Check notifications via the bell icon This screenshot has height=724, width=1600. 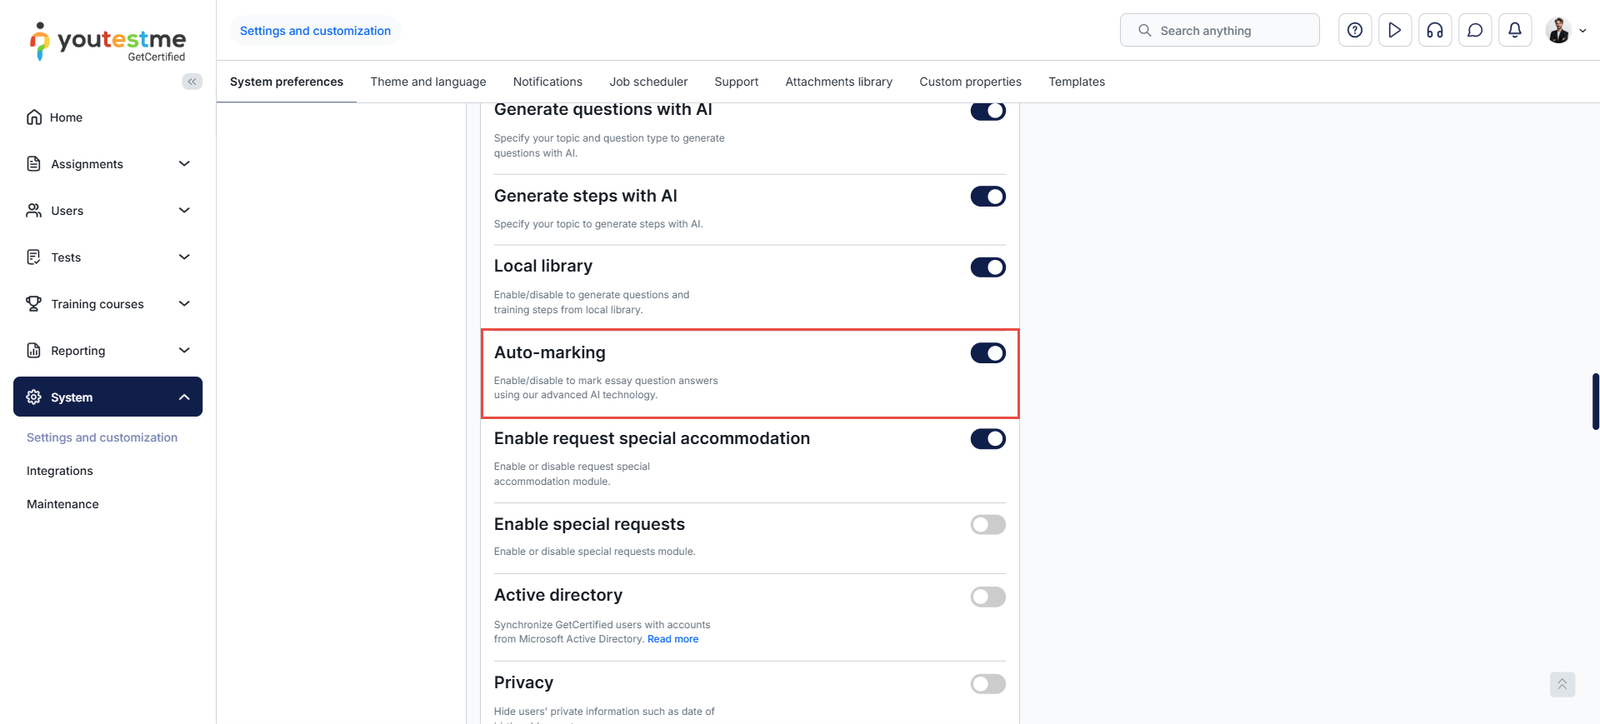[x=1515, y=30]
